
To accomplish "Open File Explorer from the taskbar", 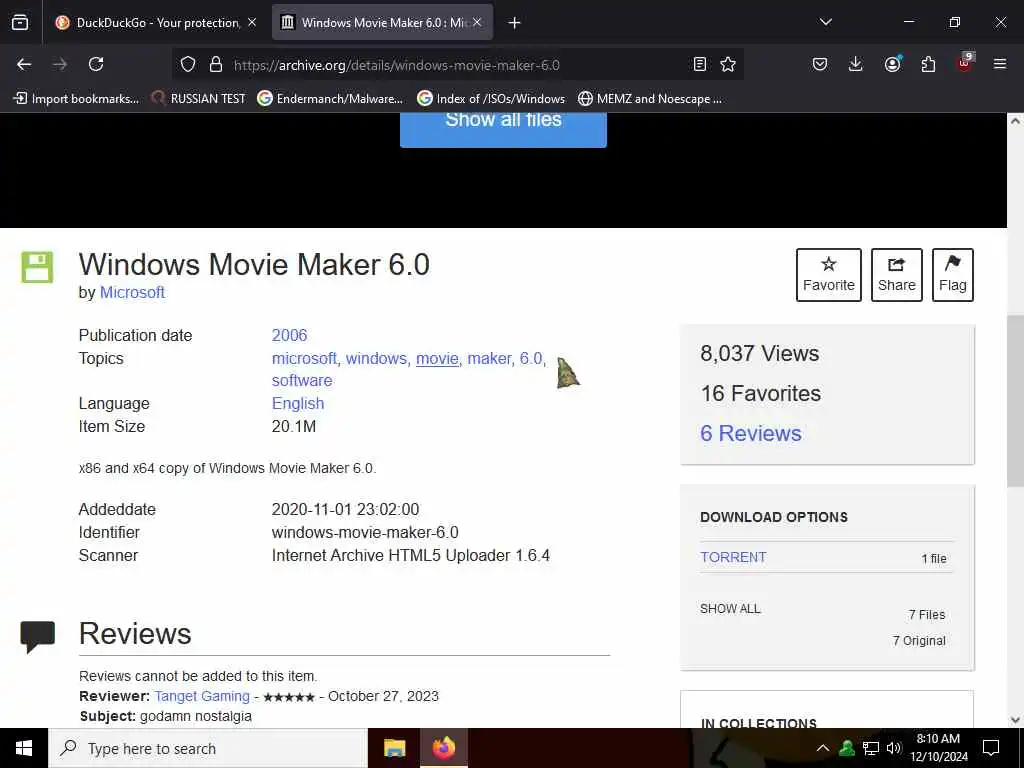I will pyautogui.click(x=394, y=748).
